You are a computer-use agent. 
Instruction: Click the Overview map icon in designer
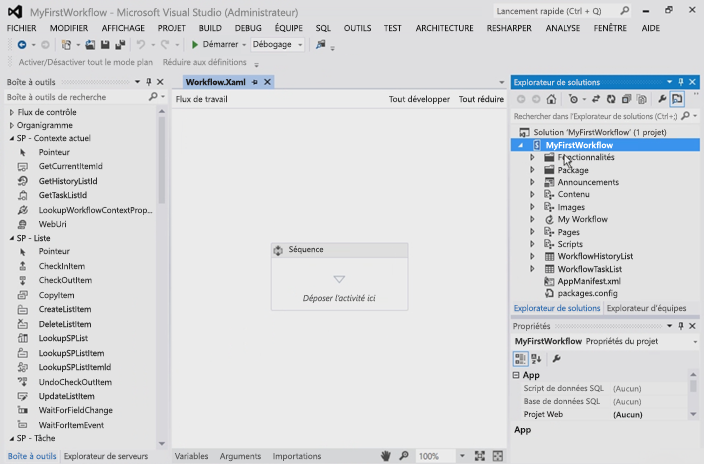pos(497,456)
